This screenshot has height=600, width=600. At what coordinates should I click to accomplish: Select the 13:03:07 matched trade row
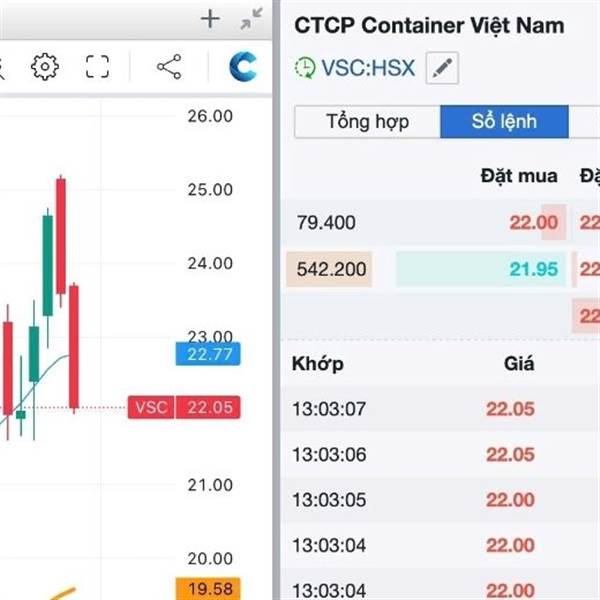[440, 409]
